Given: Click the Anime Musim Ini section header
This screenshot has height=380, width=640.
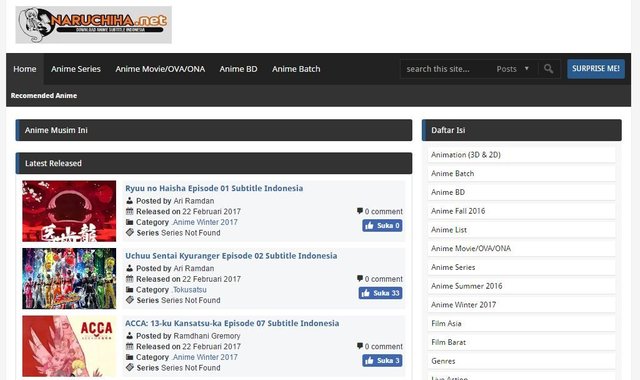Looking at the screenshot, I should pos(214,130).
